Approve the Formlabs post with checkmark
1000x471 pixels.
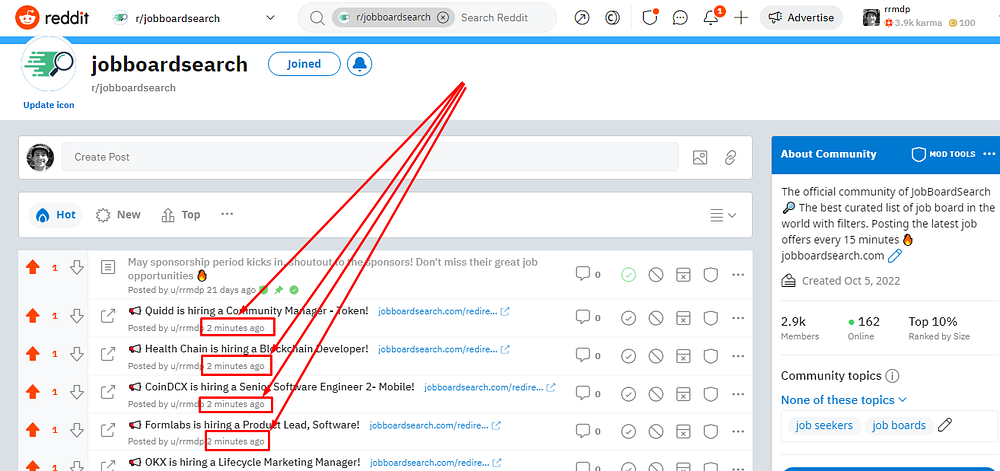coord(628,431)
